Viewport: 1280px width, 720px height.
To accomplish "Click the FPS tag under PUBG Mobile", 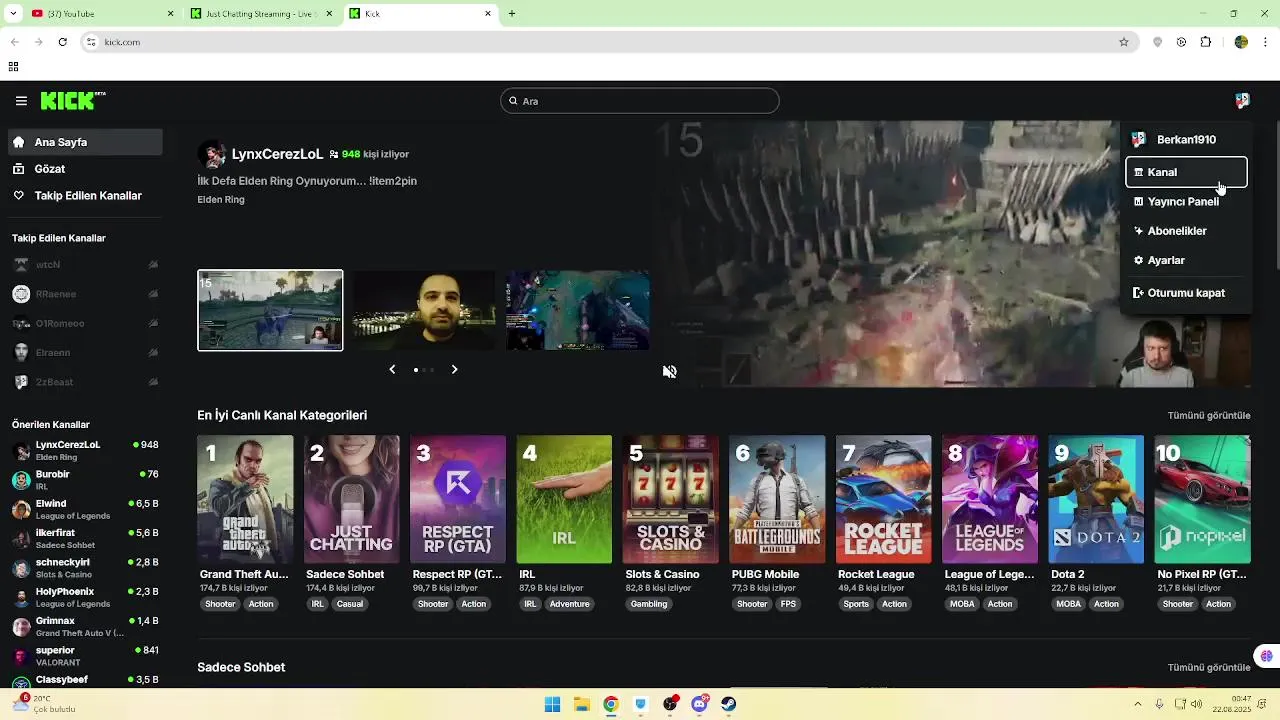I will 788,604.
